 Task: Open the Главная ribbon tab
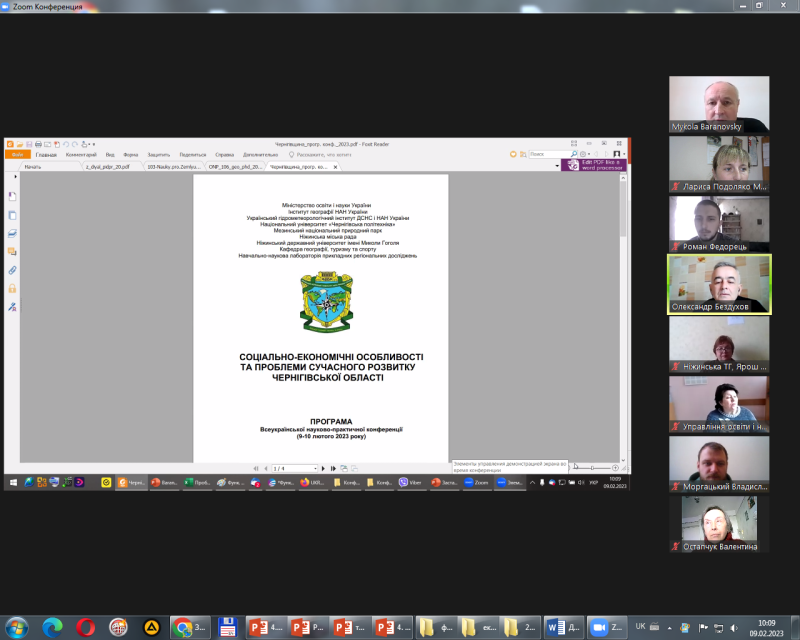(x=46, y=155)
